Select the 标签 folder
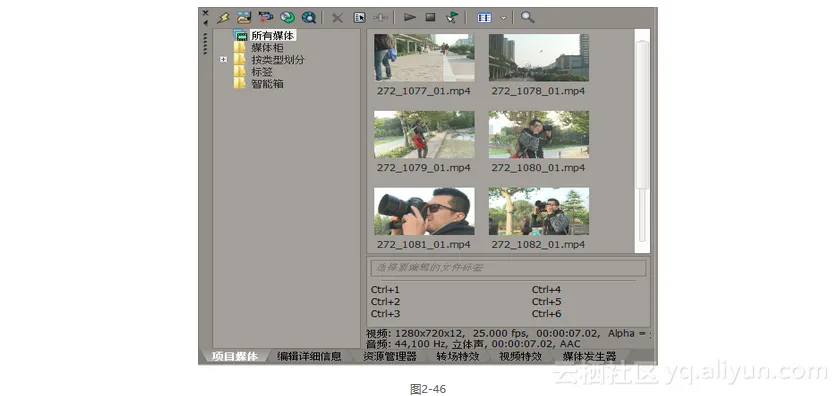 click(x=262, y=72)
